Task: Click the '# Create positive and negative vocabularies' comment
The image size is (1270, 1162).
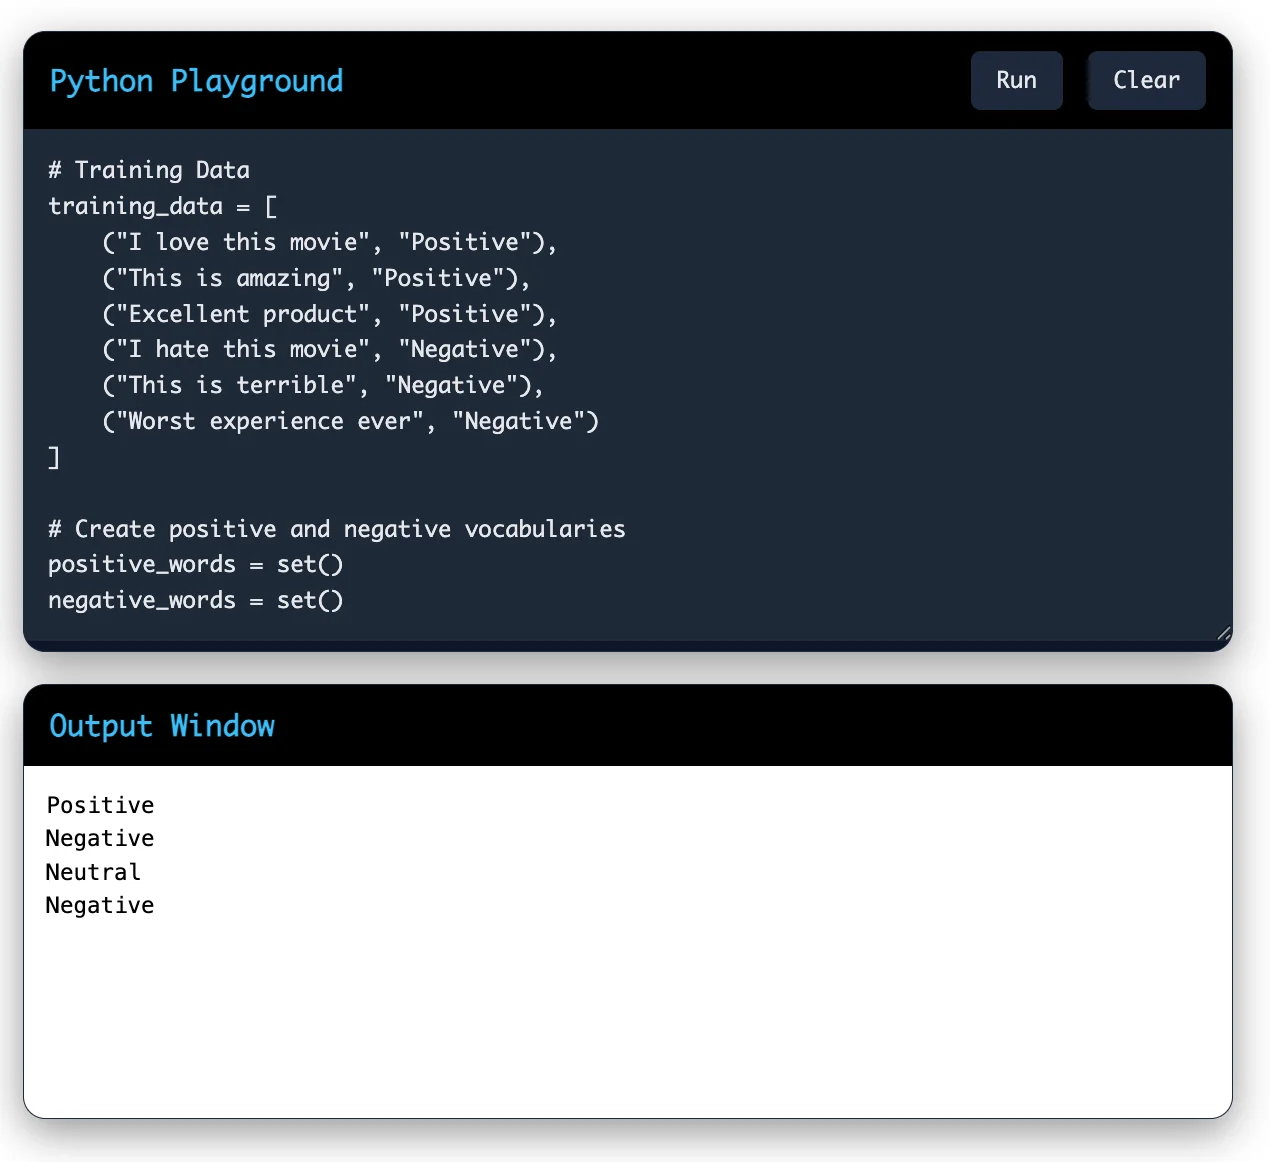Action: pyautogui.click(x=337, y=529)
